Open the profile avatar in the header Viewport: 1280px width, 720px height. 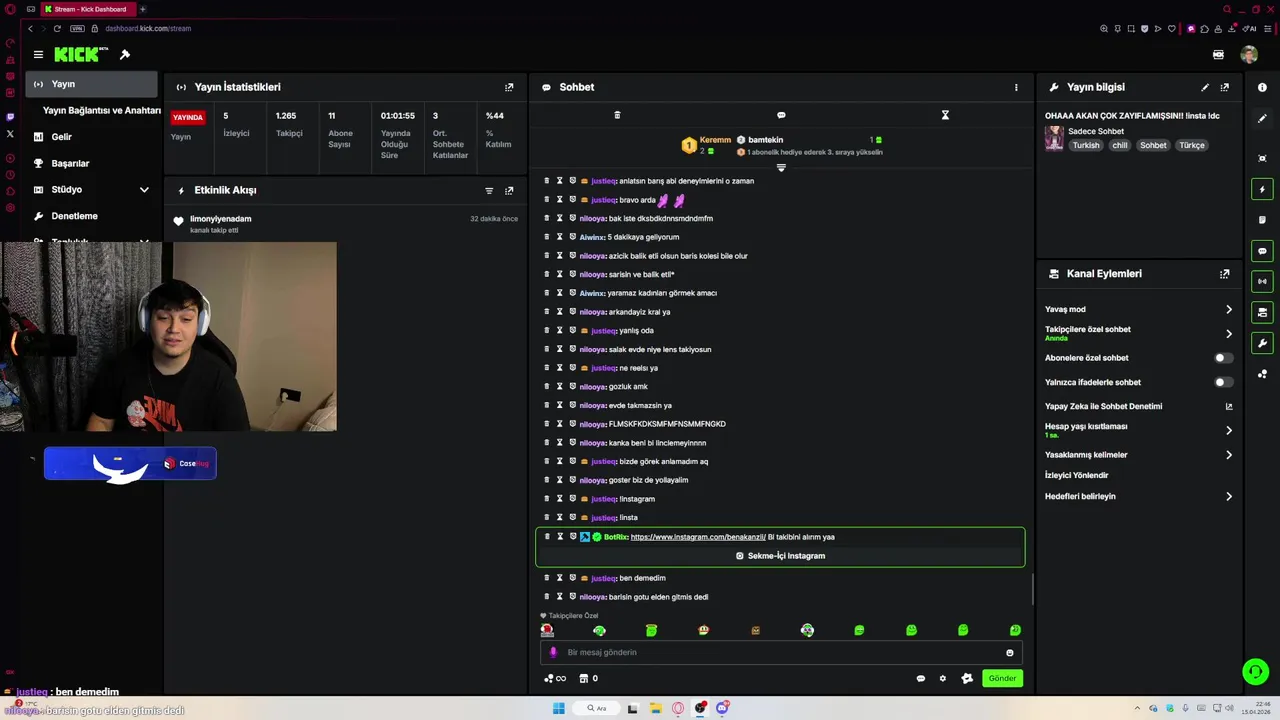(1249, 55)
